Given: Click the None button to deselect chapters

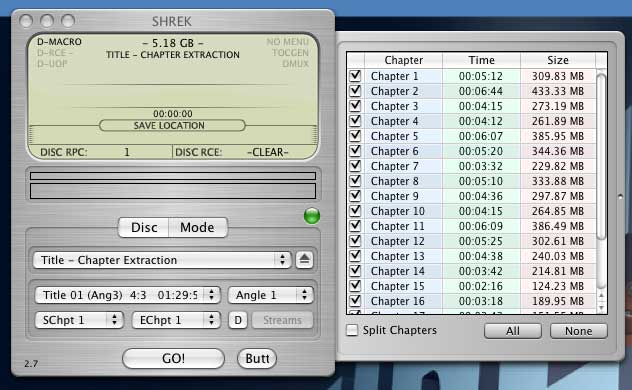Looking at the screenshot, I should [x=578, y=331].
